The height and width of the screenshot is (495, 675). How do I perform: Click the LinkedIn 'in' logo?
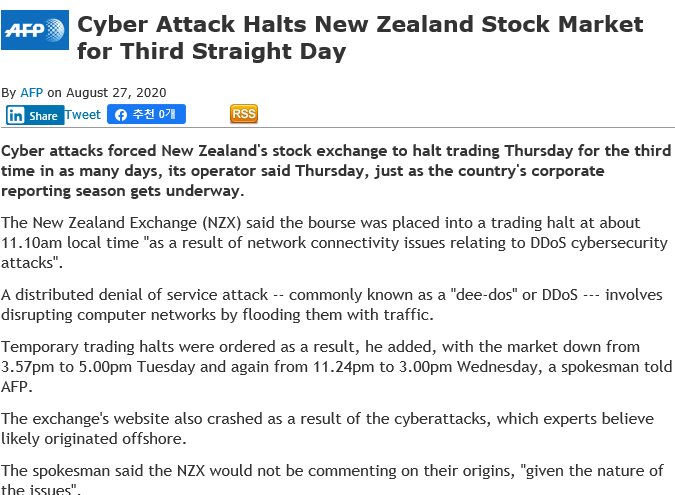point(16,115)
